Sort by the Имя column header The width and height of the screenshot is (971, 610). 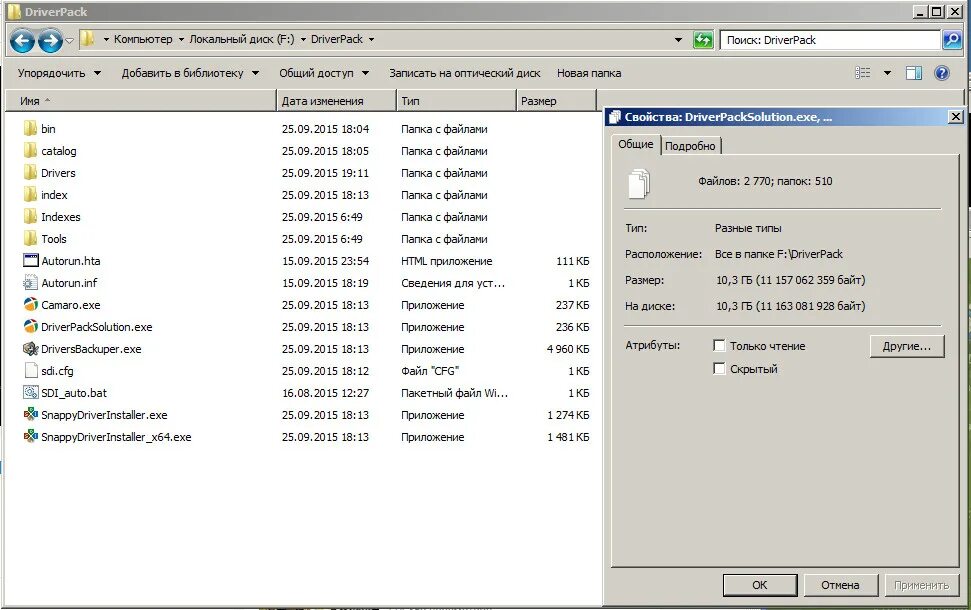pyautogui.click(x=141, y=101)
